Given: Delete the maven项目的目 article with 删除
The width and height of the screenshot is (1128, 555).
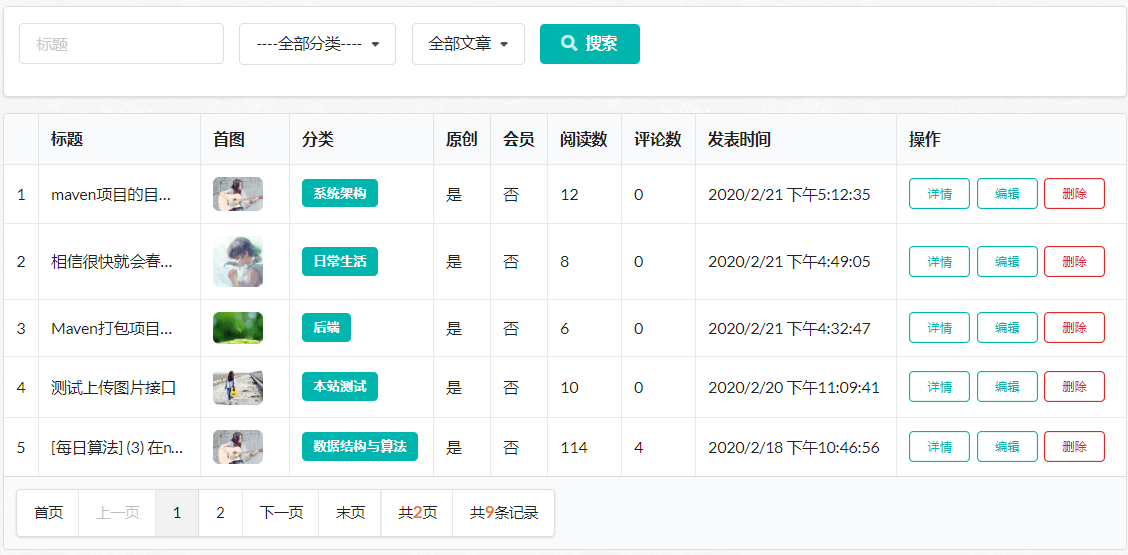Looking at the screenshot, I should tap(1074, 194).
